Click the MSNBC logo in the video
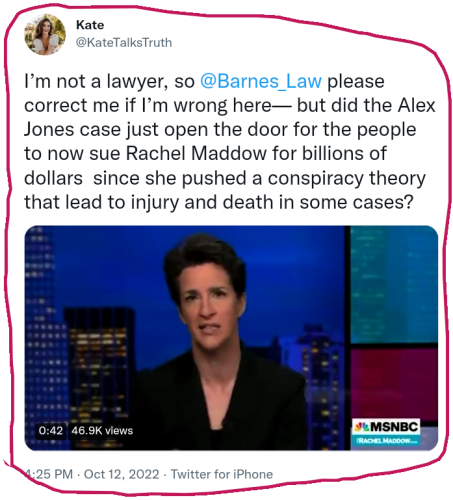 coord(386,427)
